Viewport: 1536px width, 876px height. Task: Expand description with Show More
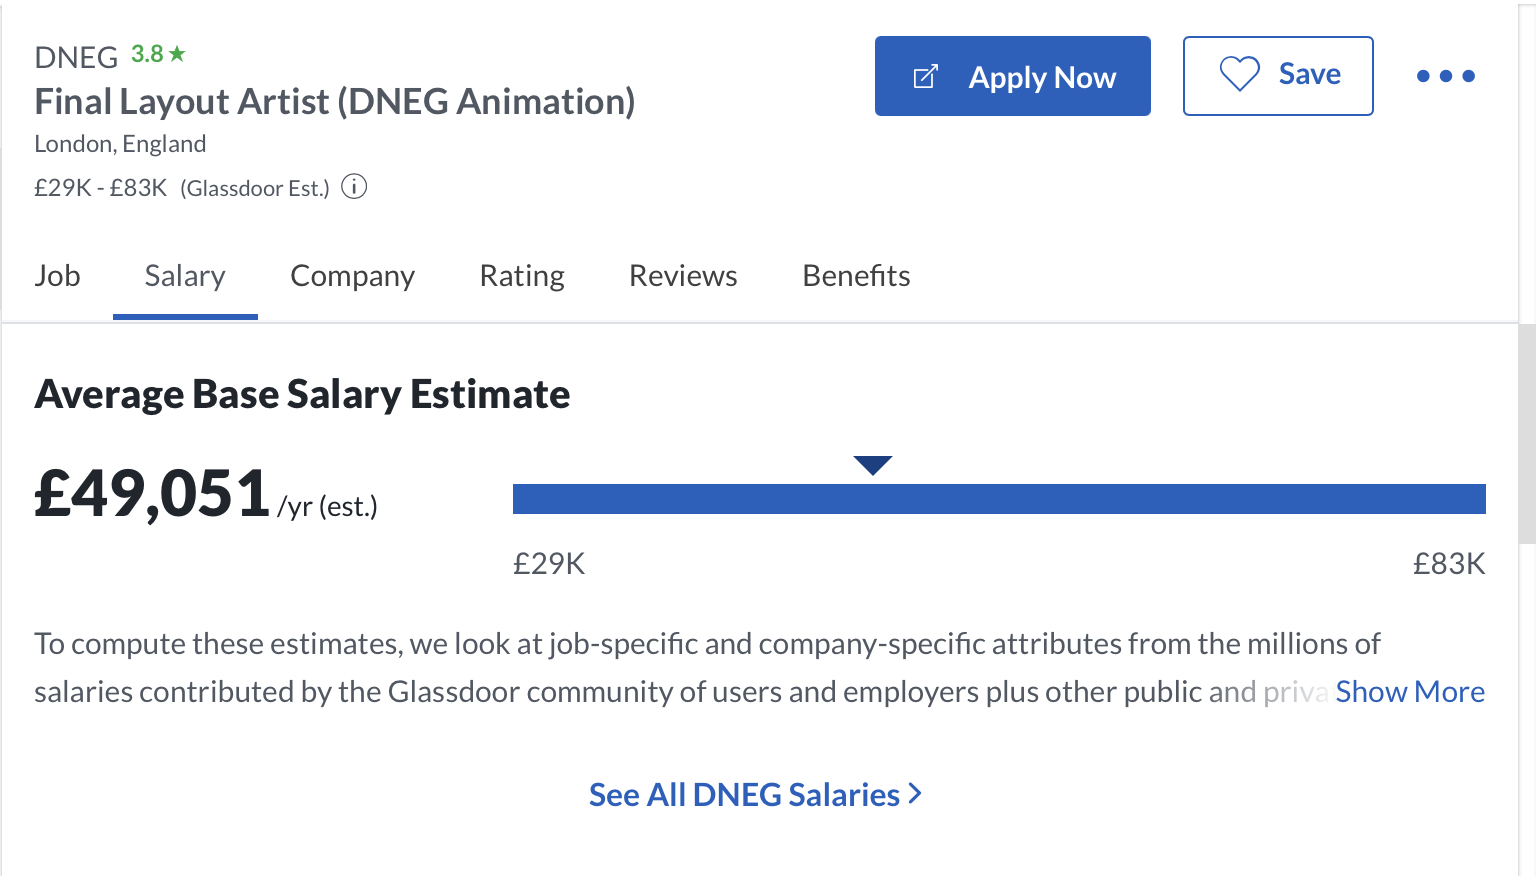tap(1410, 692)
